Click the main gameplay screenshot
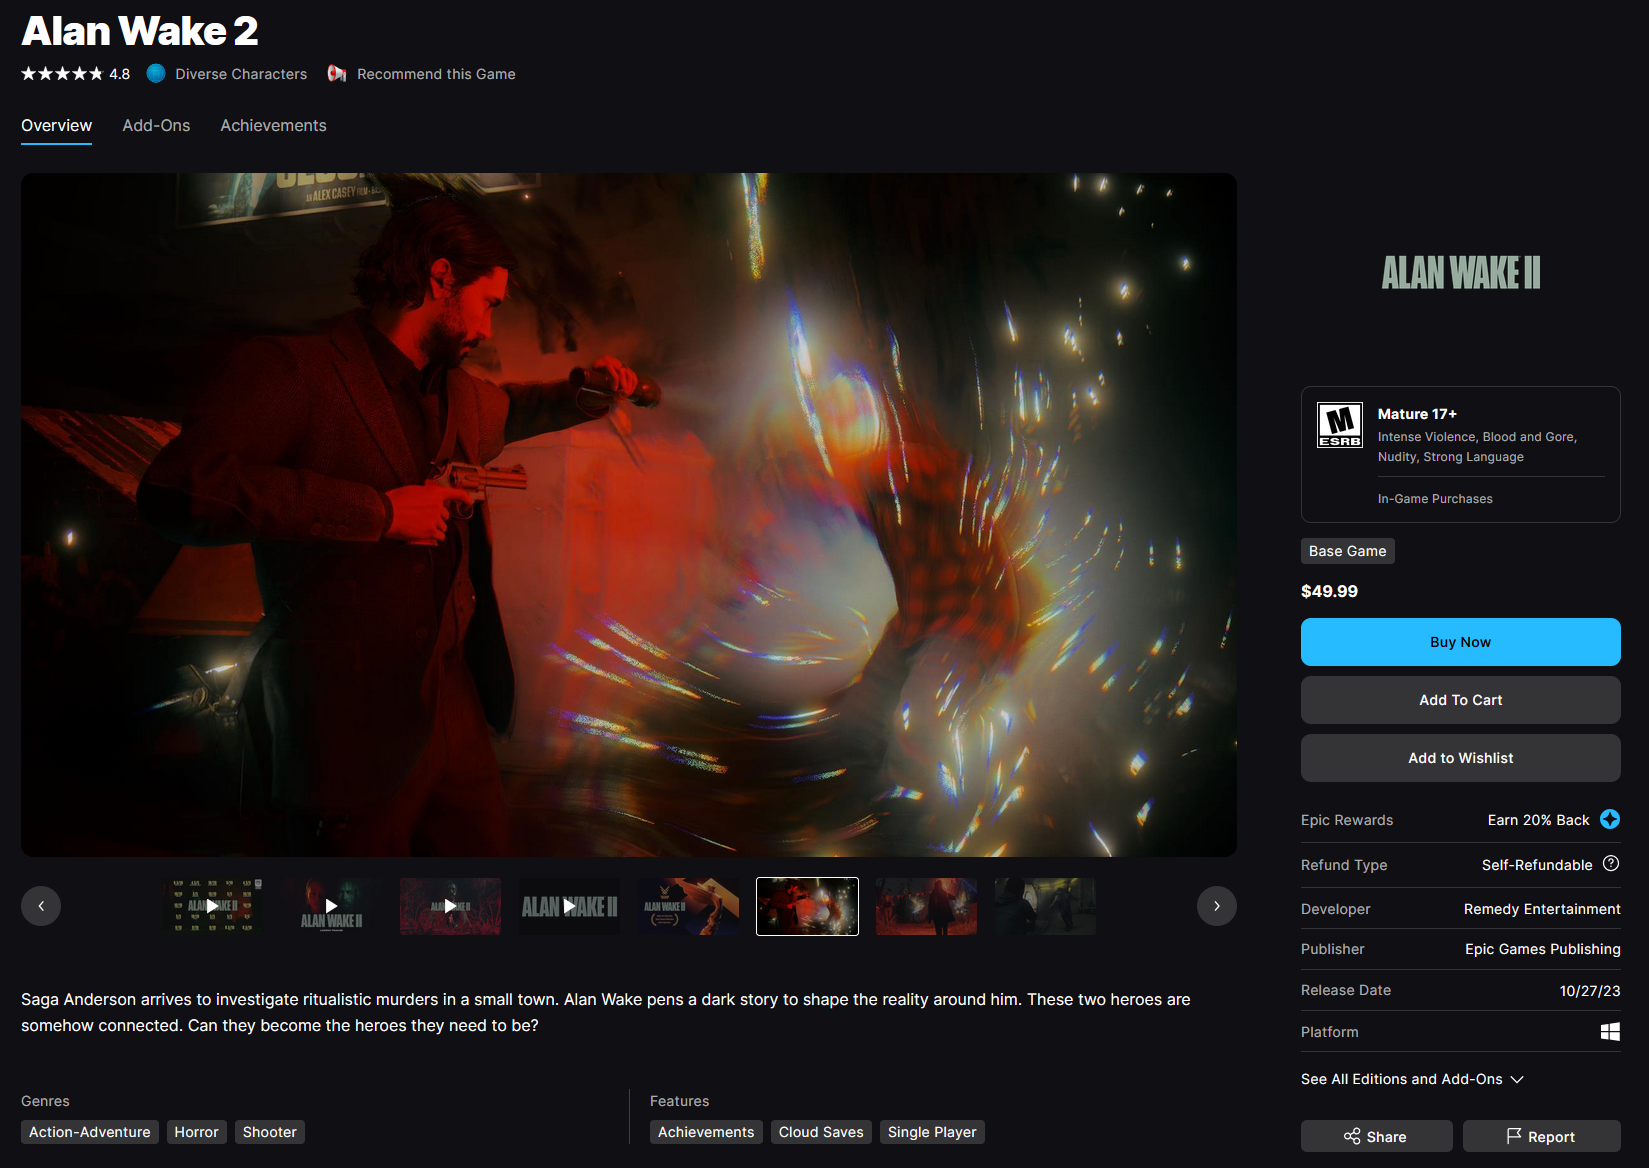The height and width of the screenshot is (1168, 1649). (629, 515)
